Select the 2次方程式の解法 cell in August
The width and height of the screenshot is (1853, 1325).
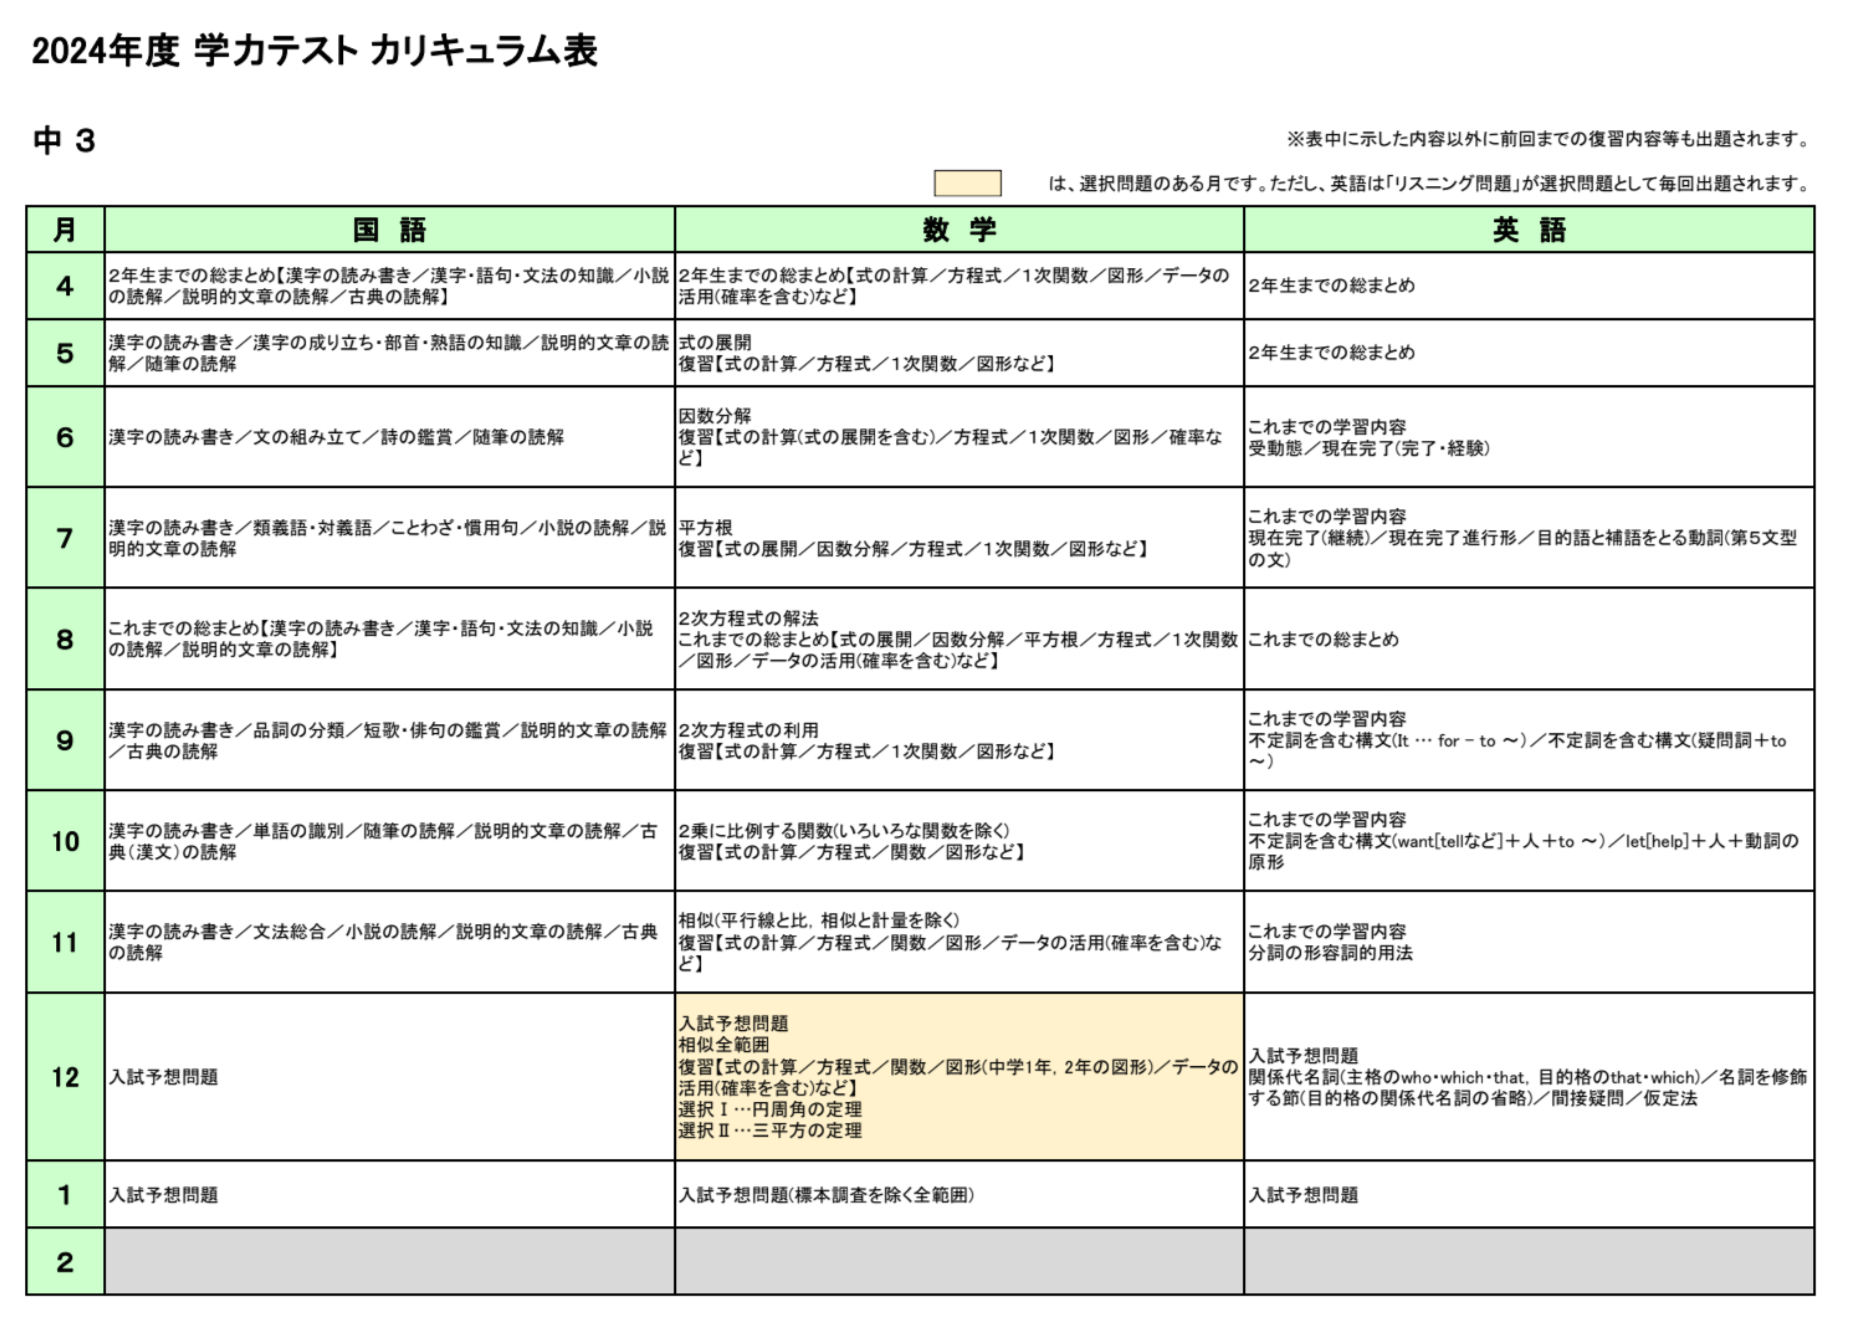coord(958,639)
